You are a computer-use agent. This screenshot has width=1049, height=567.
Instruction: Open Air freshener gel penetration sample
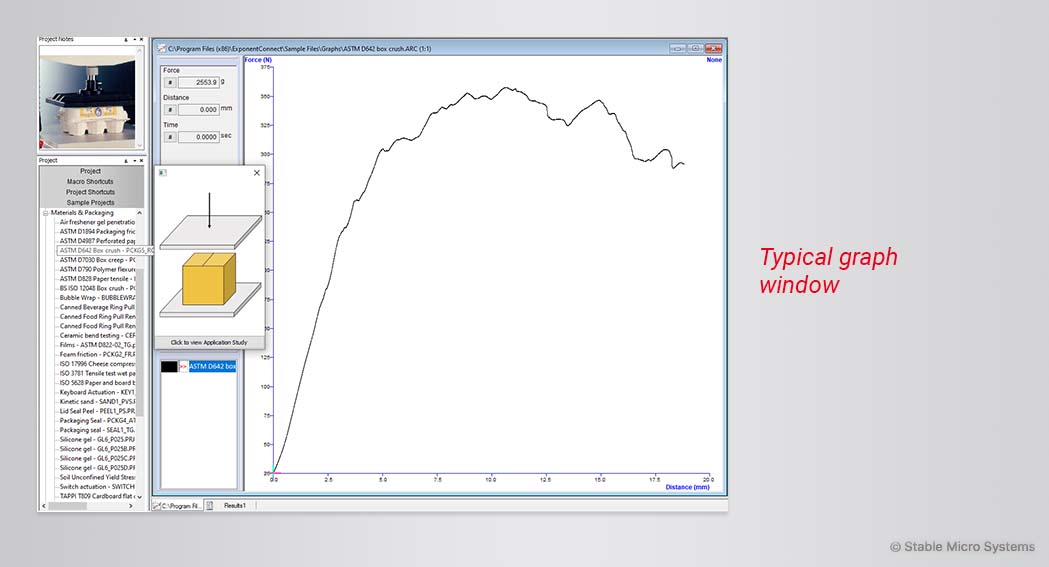(97, 222)
